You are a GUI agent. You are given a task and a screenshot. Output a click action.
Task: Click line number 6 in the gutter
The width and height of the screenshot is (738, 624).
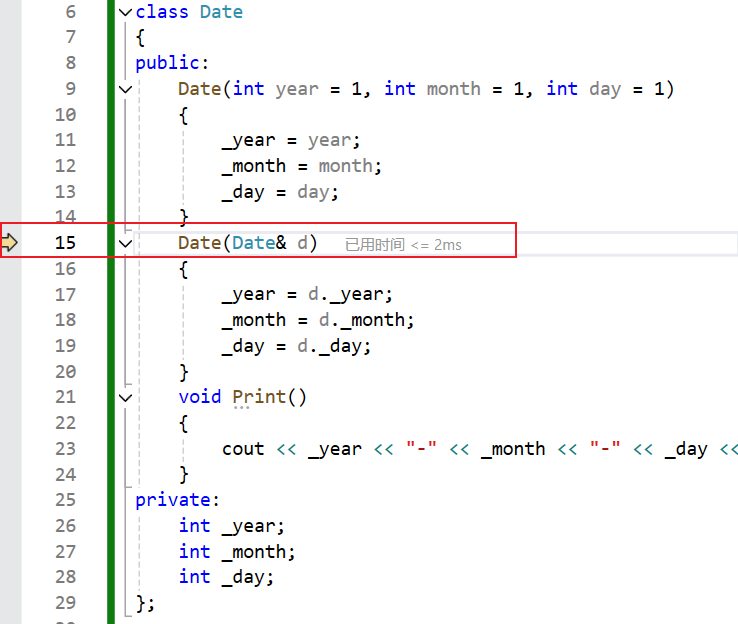(71, 12)
